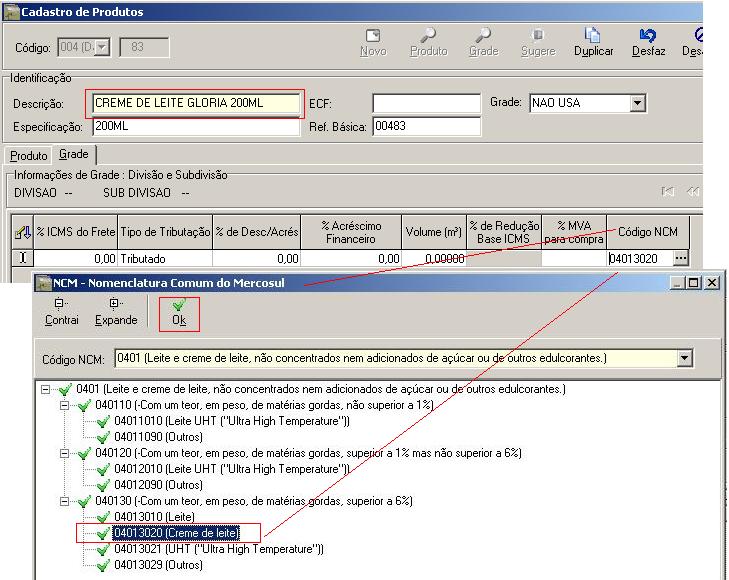Click the Tipo de Tributação column header
The width and height of the screenshot is (729, 580).
pos(165,232)
